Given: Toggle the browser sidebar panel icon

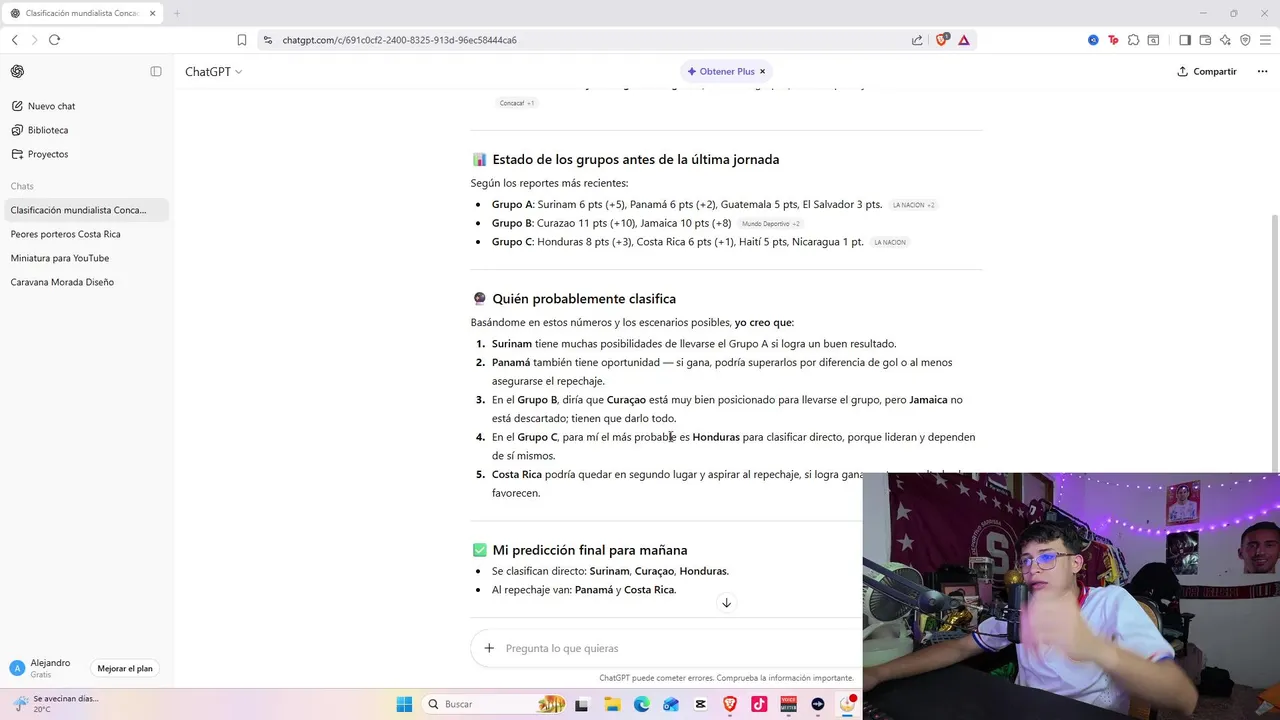Looking at the screenshot, I should point(1185,40).
